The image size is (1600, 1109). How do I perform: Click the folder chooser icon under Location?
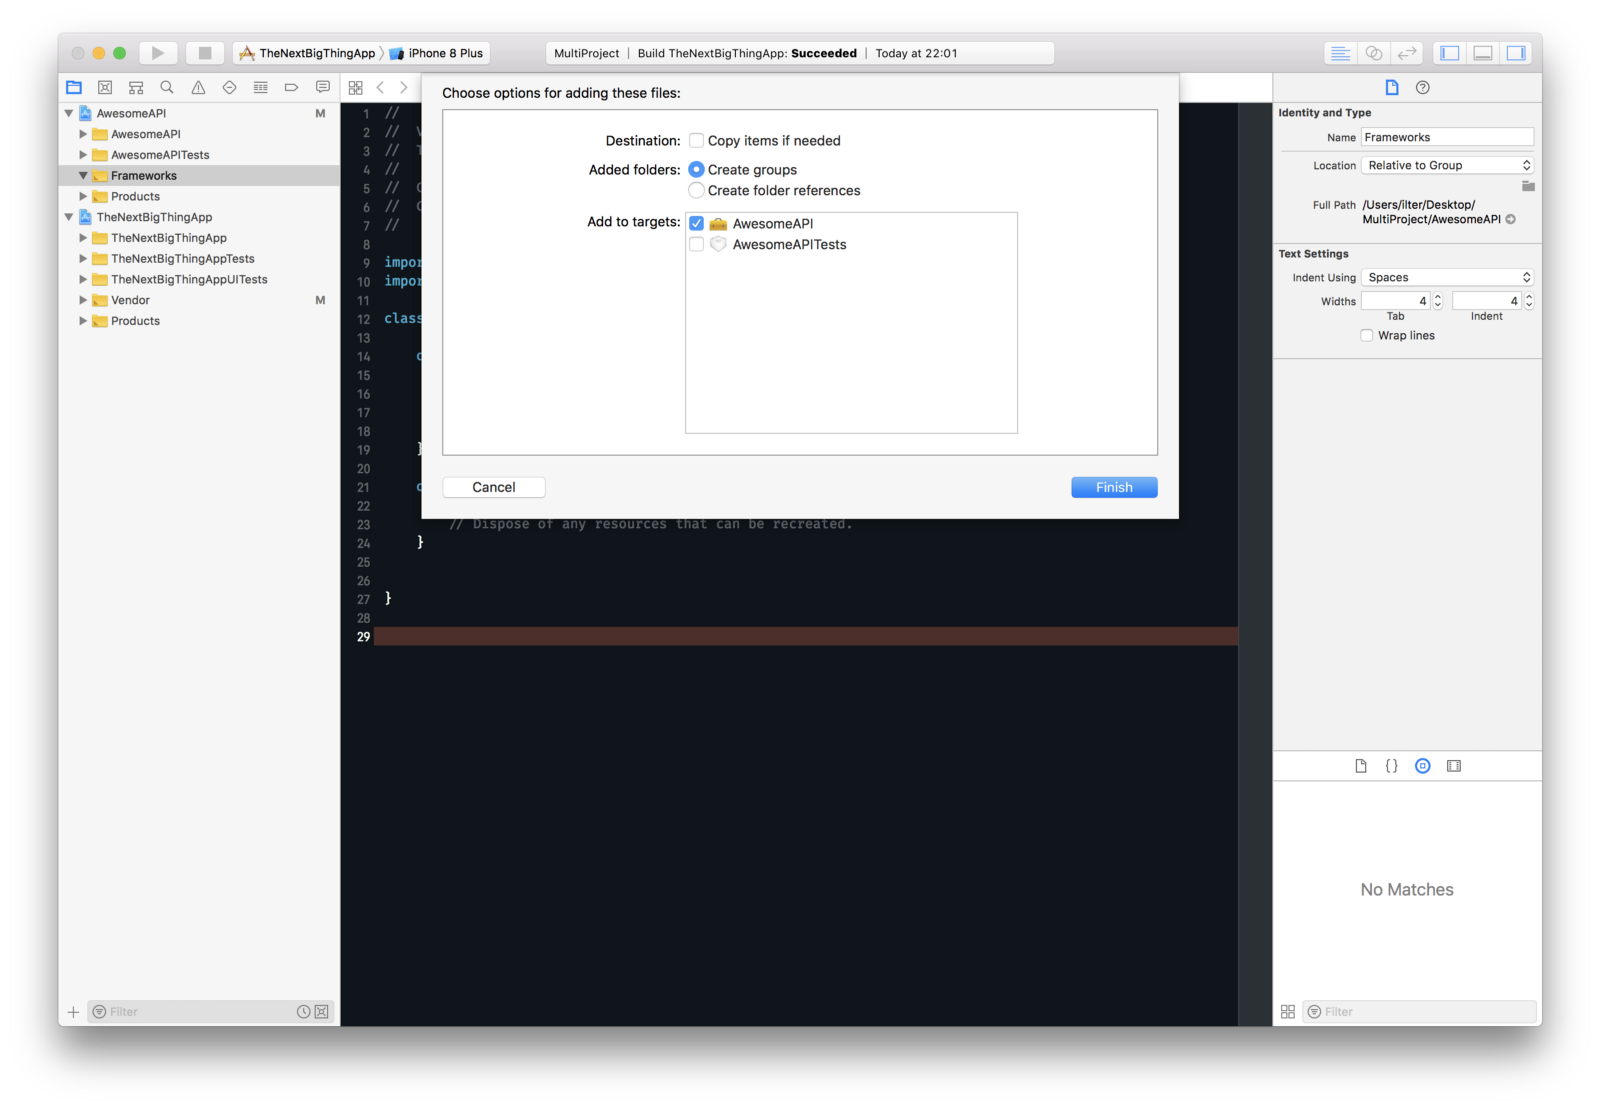click(x=1528, y=186)
